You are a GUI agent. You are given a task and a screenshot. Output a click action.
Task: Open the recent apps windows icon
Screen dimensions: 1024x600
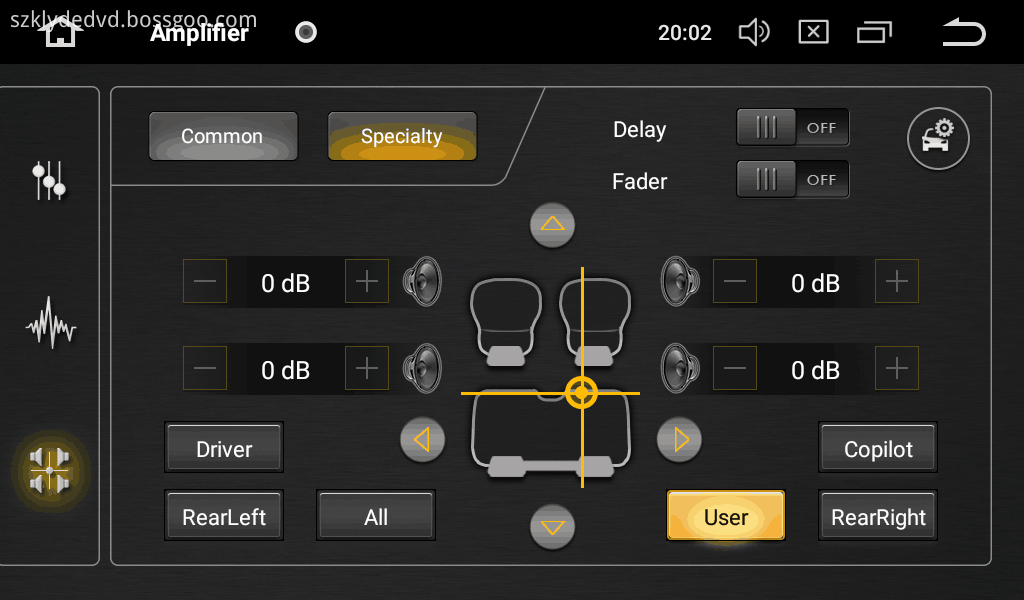click(874, 32)
